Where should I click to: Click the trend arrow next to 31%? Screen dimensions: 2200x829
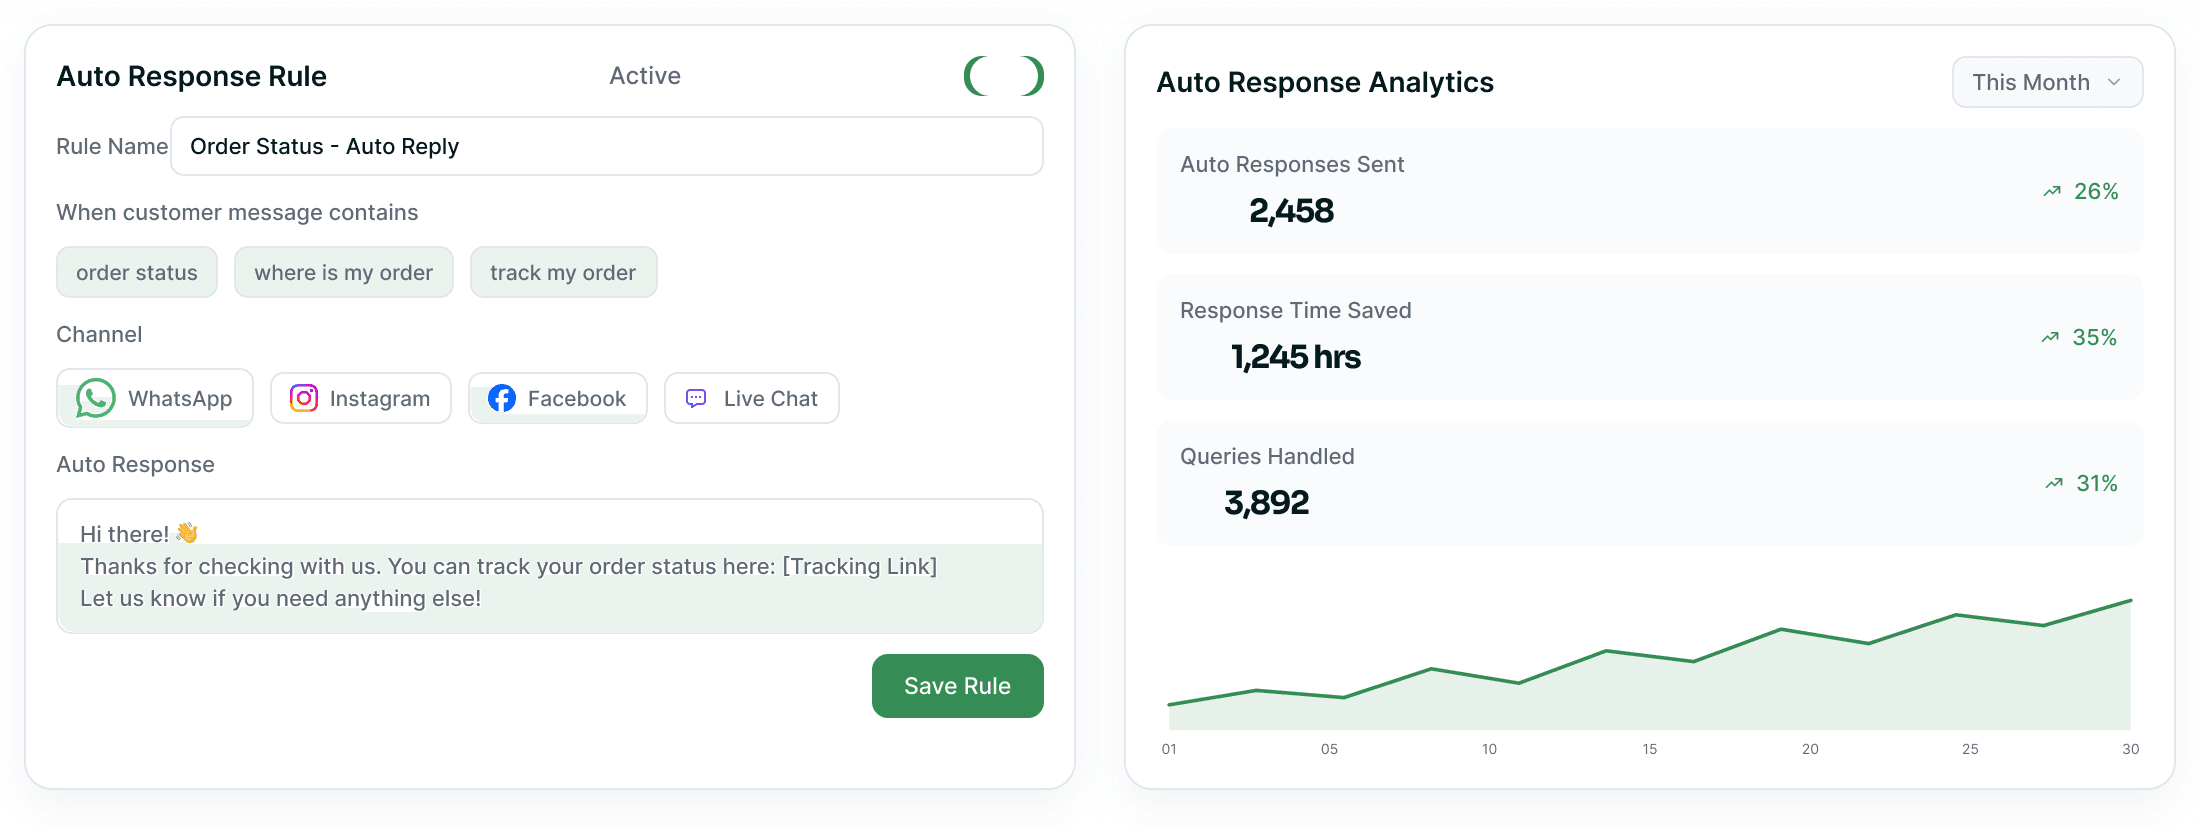[x=2054, y=483]
